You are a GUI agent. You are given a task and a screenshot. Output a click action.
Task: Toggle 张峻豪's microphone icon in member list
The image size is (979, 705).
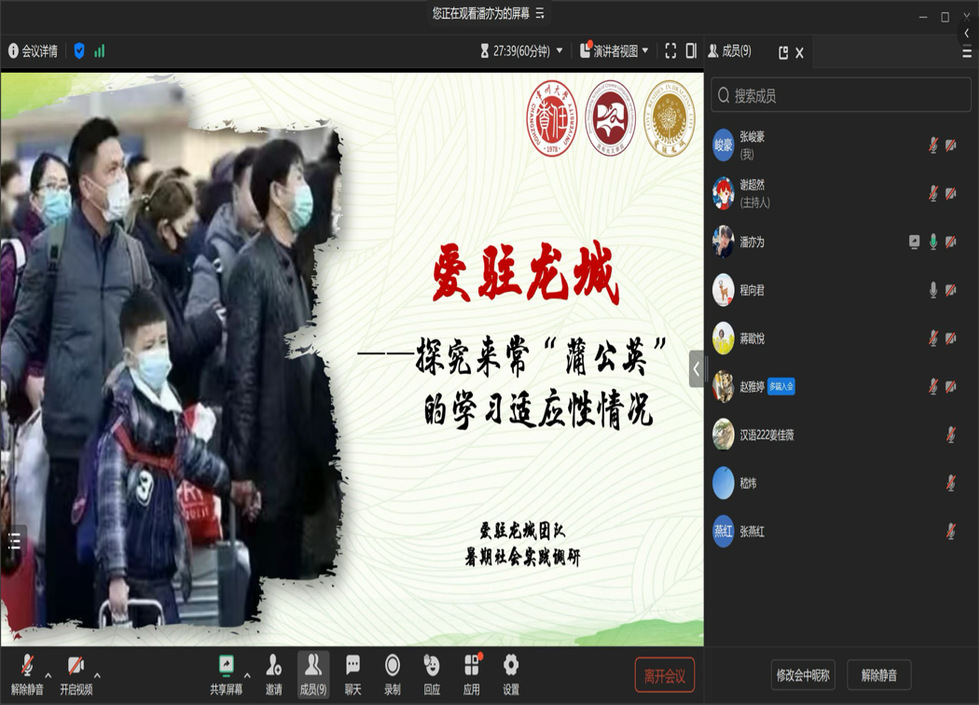[x=933, y=145]
